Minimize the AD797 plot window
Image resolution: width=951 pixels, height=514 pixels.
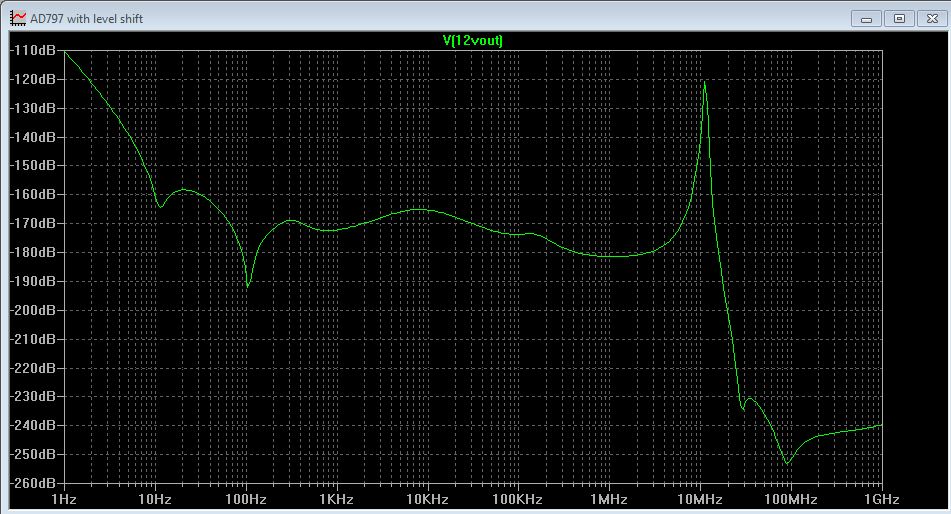point(866,19)
